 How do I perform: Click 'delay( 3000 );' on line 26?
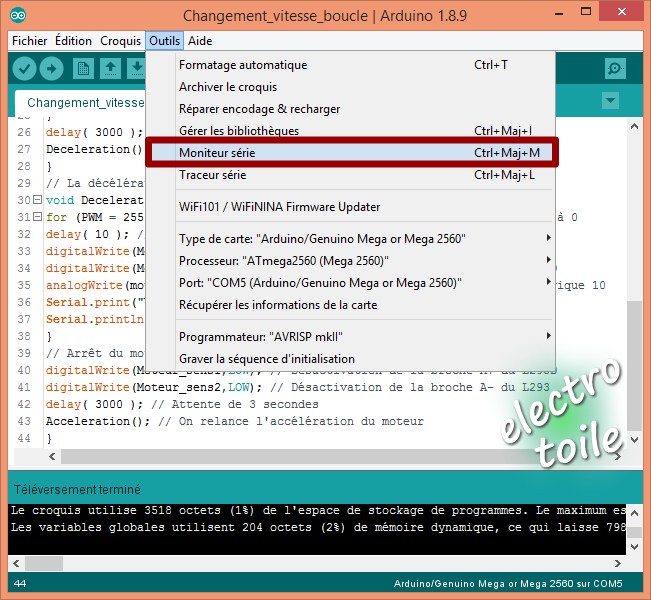94,132
